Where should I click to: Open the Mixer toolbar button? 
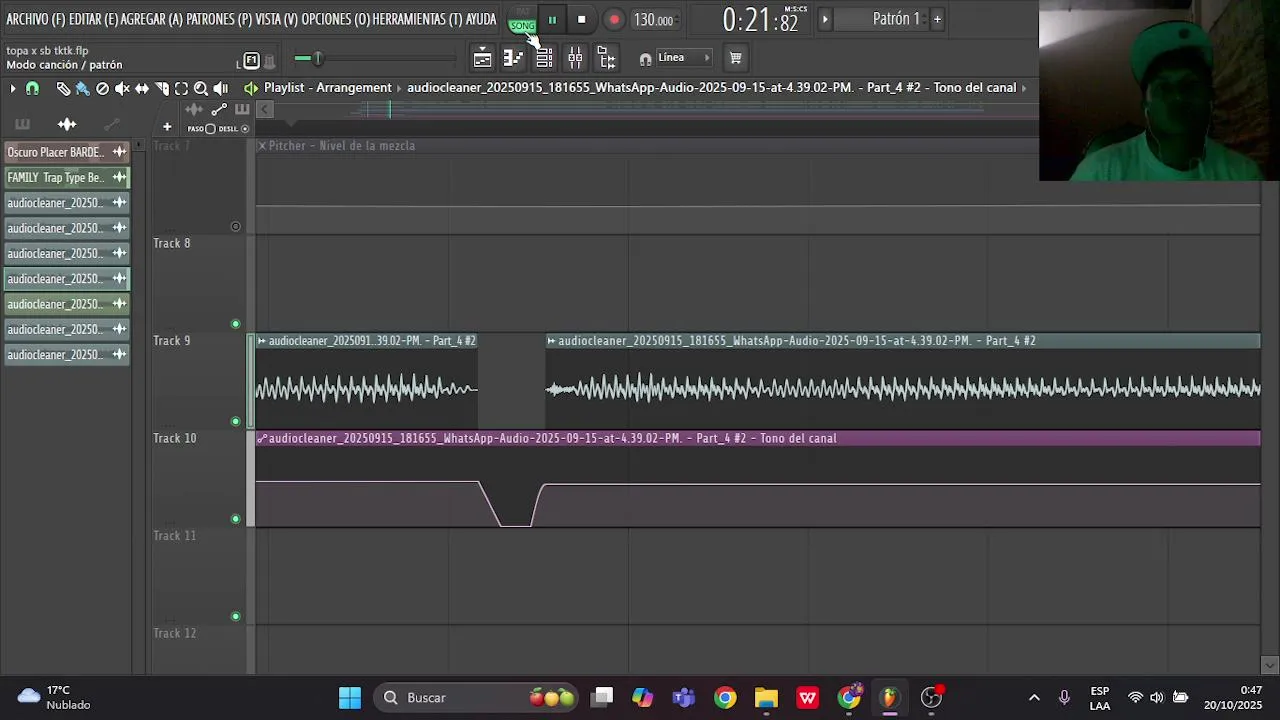pos(575,58)
